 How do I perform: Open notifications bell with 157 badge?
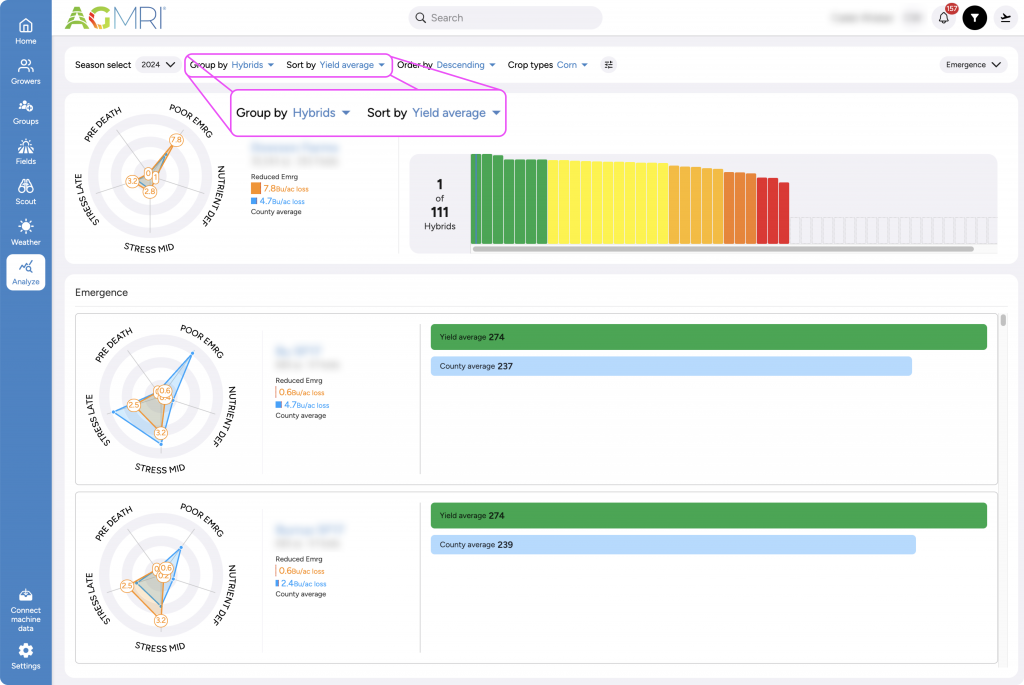point(944,18)
